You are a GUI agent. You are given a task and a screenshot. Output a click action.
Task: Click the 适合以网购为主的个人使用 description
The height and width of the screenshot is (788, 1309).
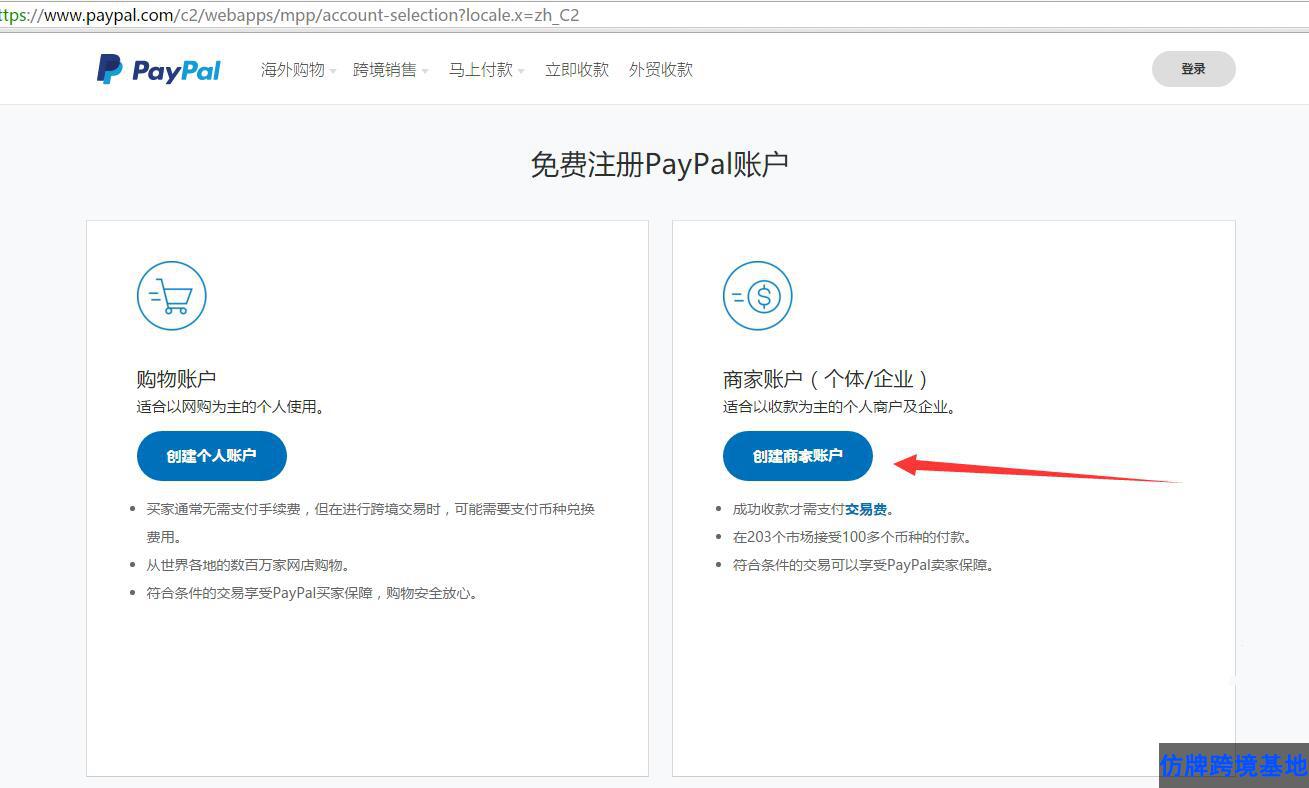point(230,407)
